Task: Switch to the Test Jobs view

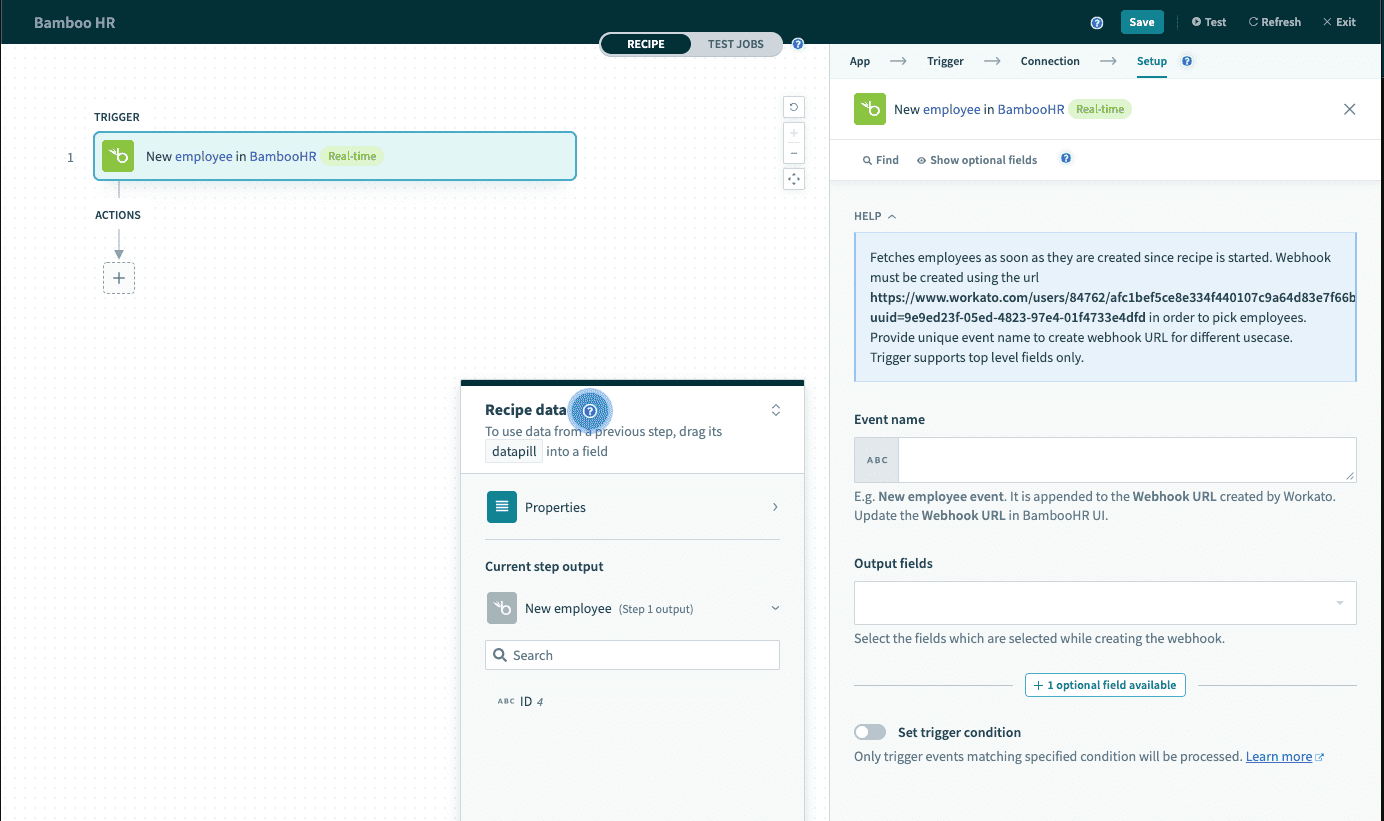Action: pyautogui.click(x=735, y=44)
